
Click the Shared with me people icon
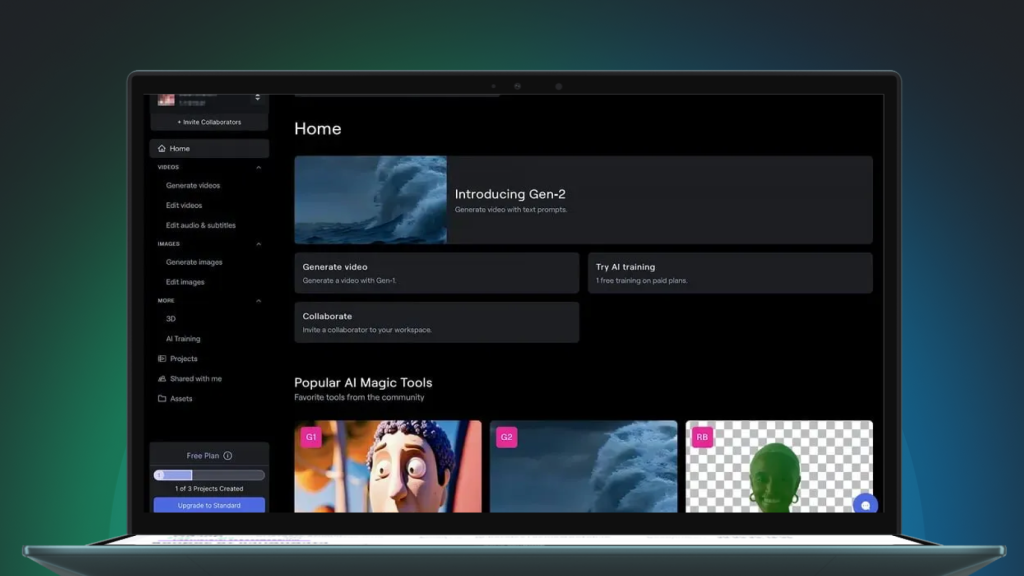pyautogui.click(x=162, y=379)
